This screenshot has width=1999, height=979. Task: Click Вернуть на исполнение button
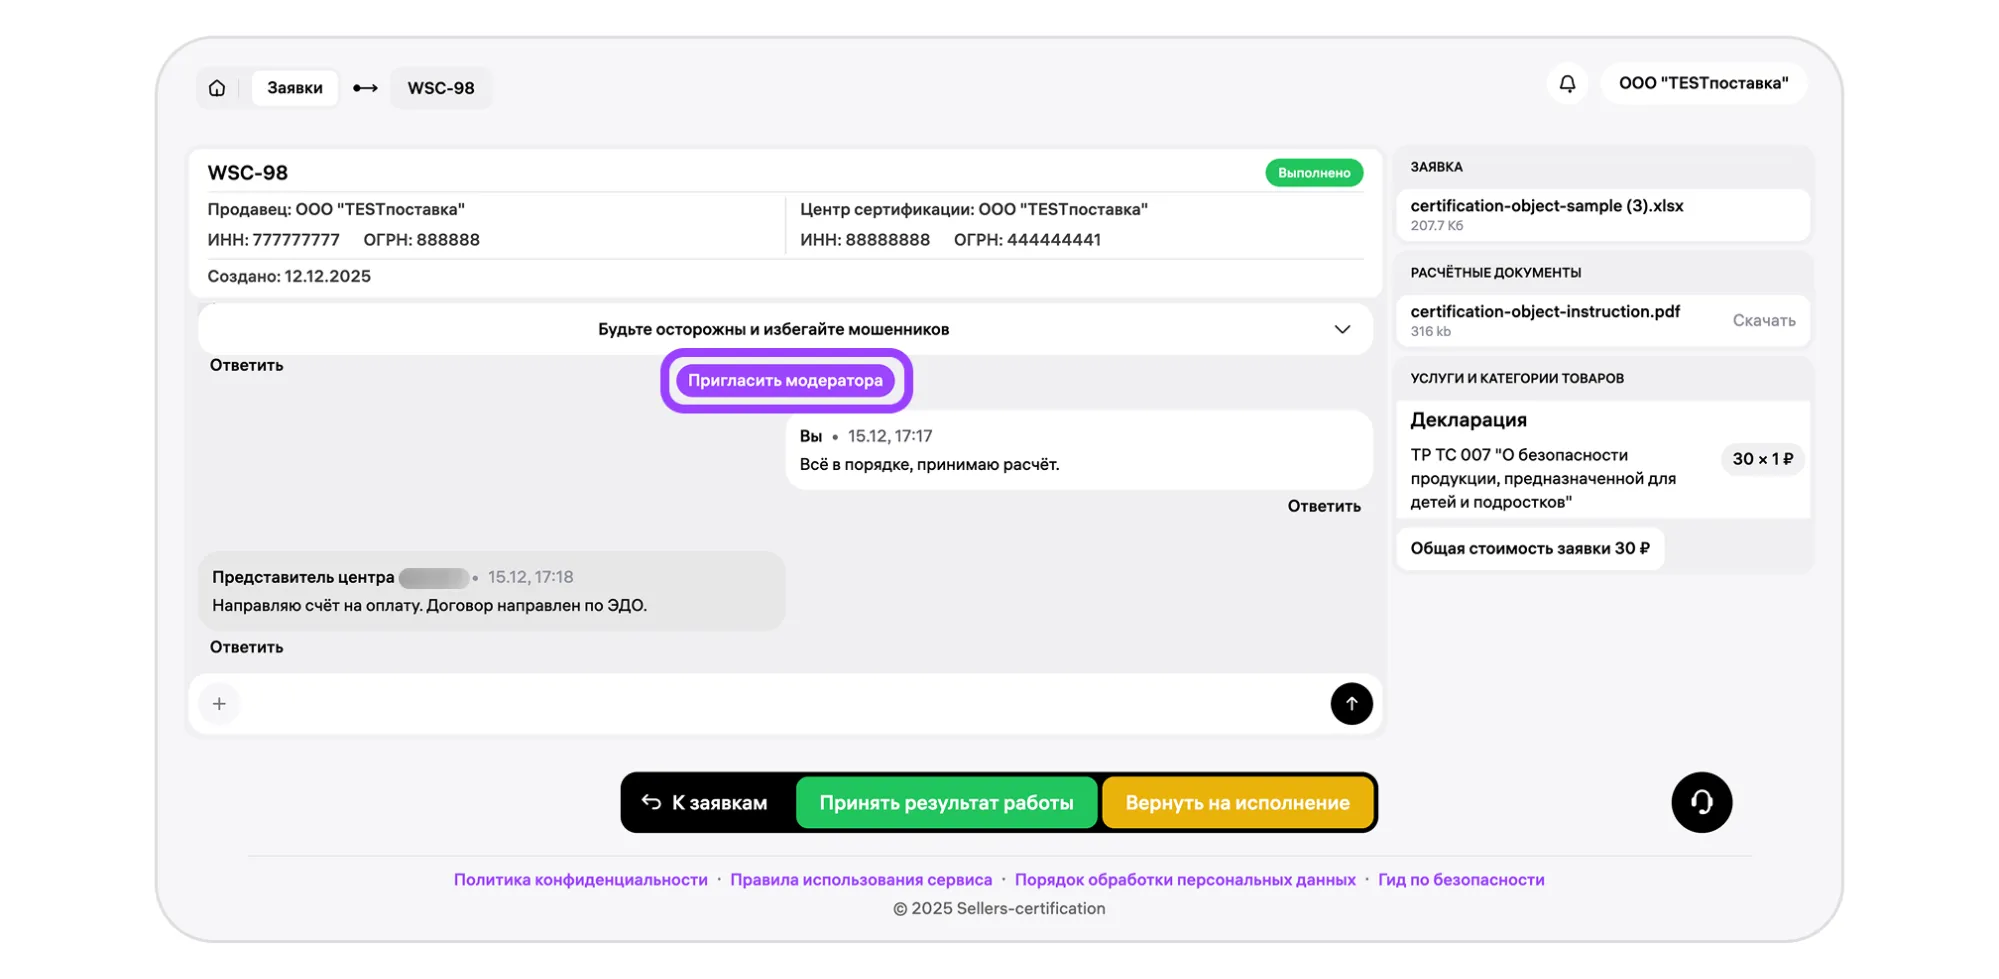click(x=1236, y=802)
